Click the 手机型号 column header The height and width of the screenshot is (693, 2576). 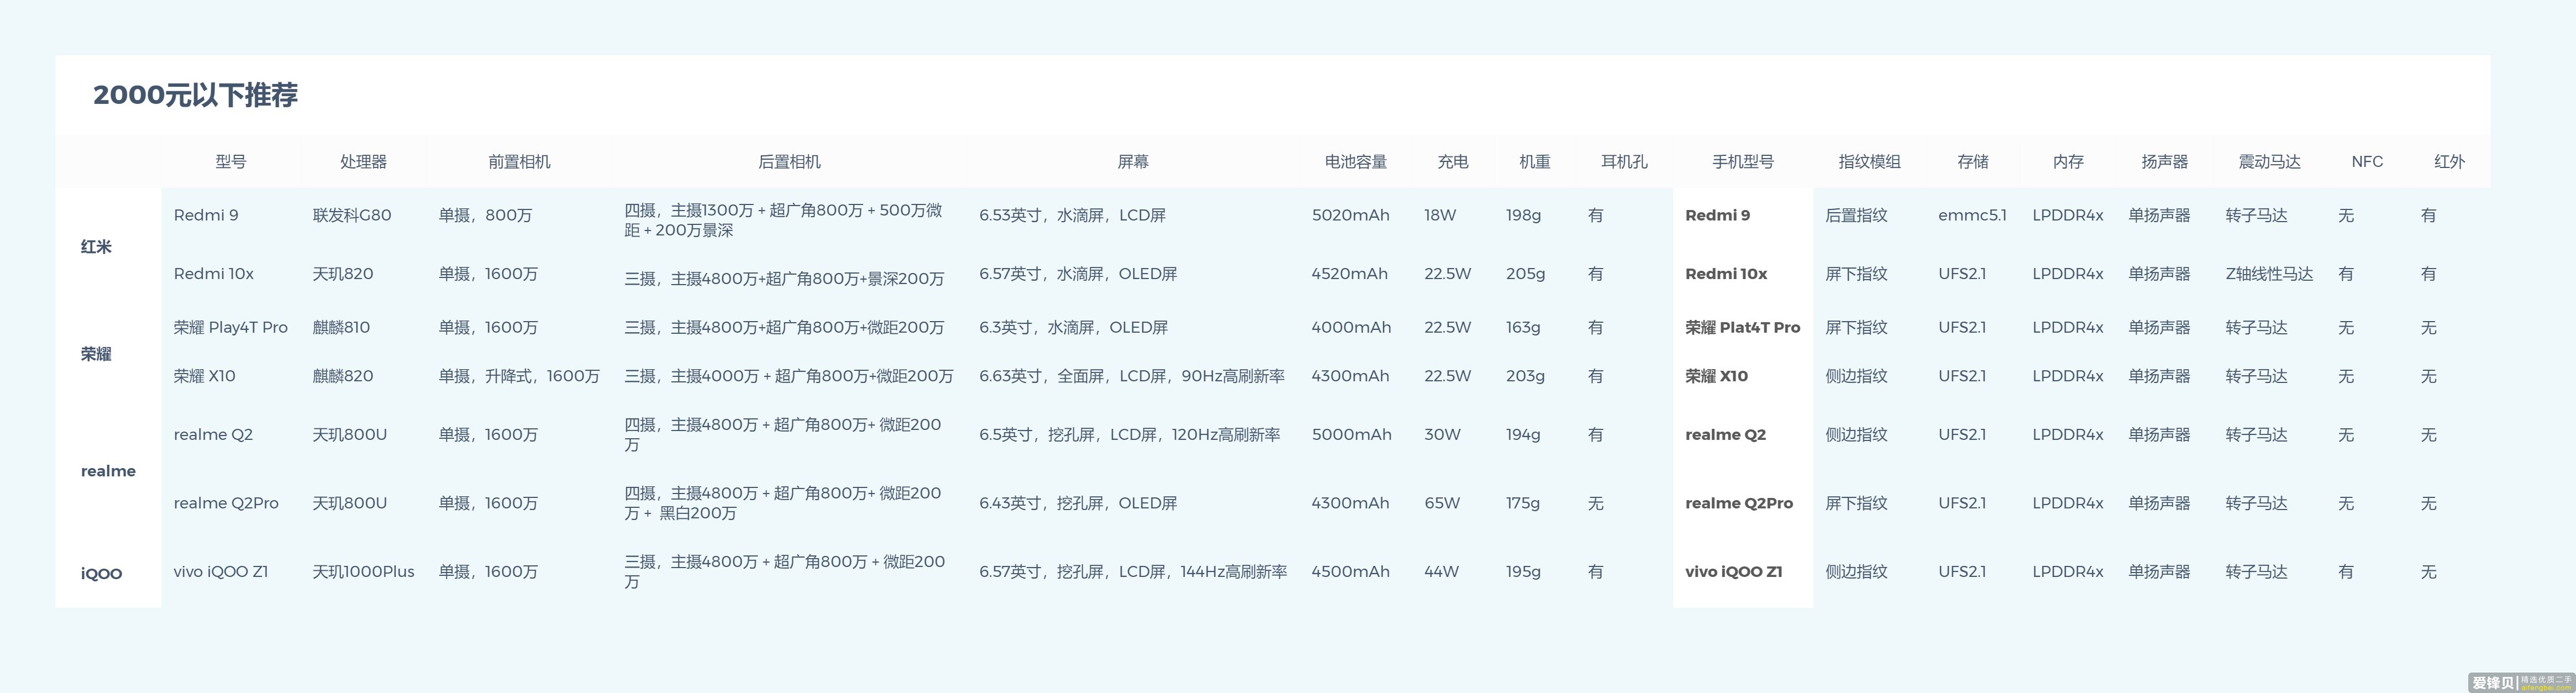tap(1743, 162)
